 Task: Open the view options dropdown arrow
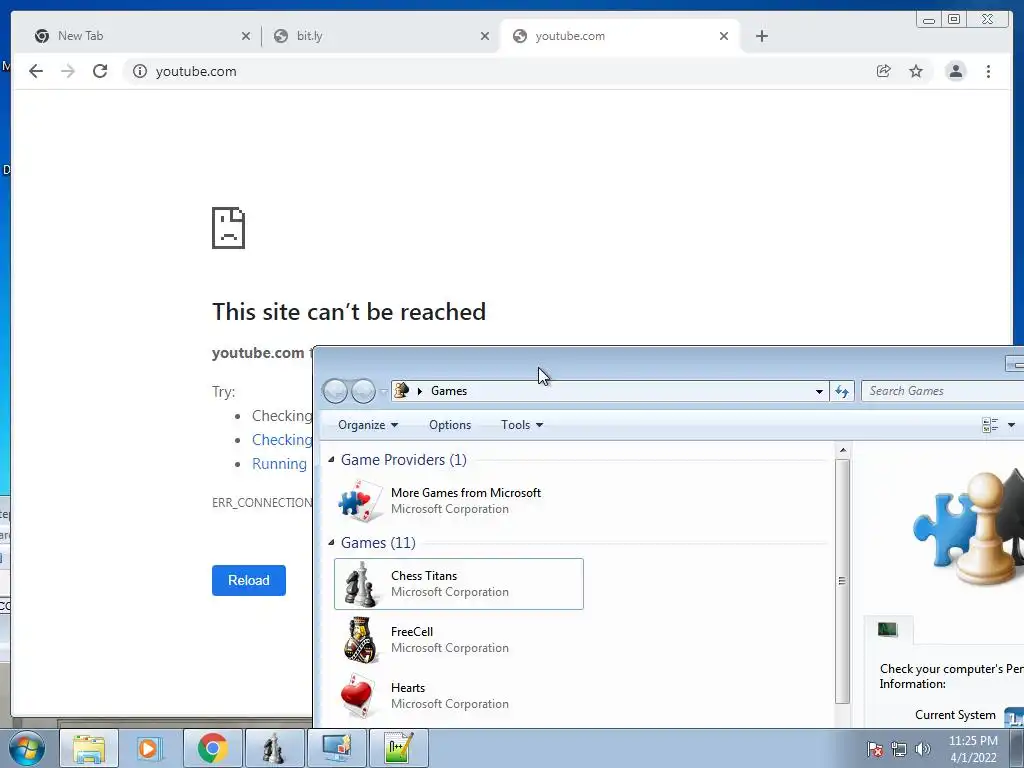point(1011,425)
